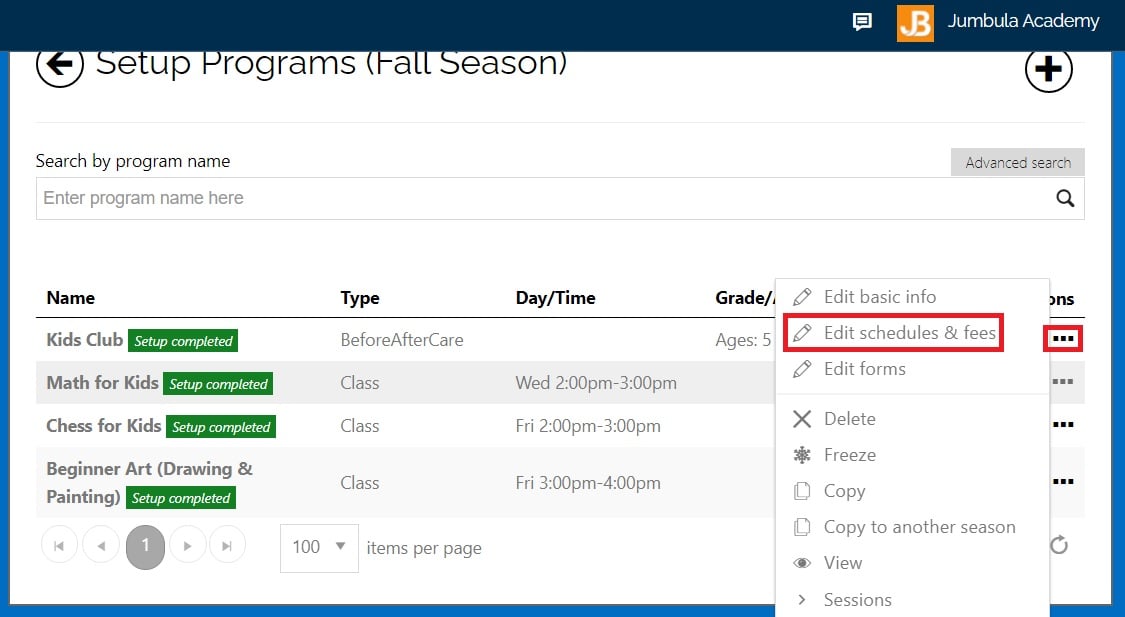Refresh the programs grid

tap(1059, 545)
